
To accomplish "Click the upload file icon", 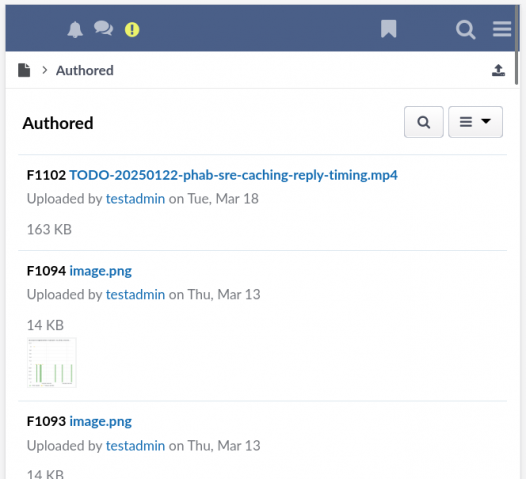I will pyautogui.click(x=498, y=70).
